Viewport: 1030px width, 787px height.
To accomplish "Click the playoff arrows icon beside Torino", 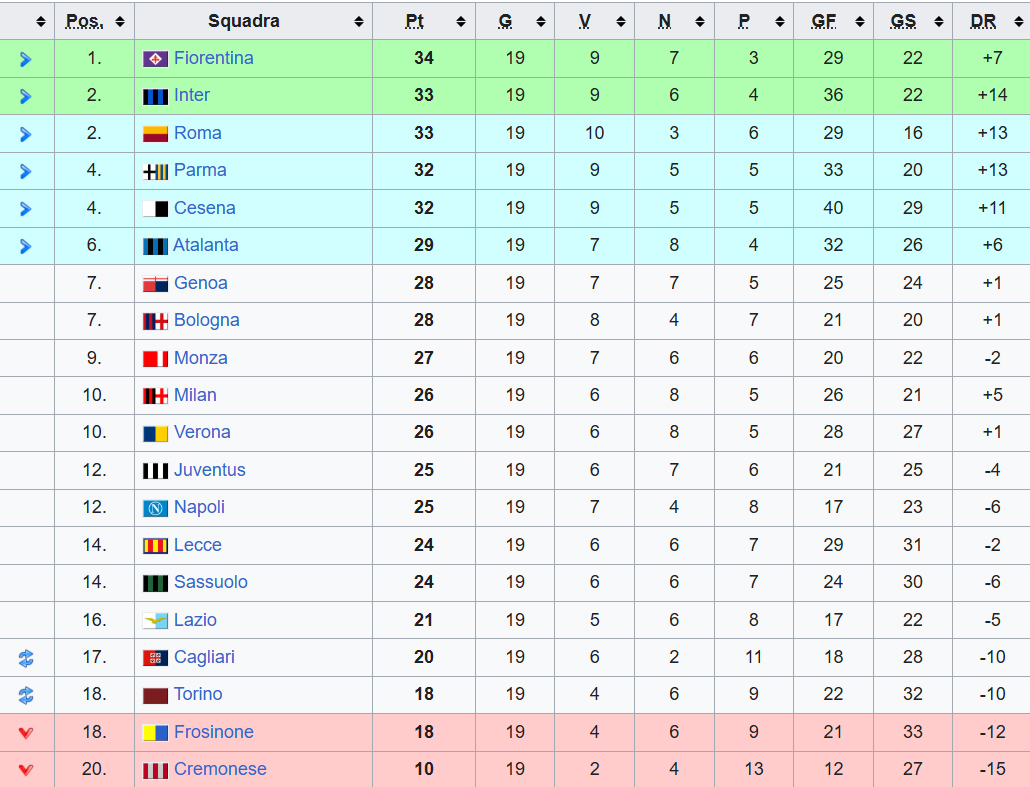I will tap(26, 695).
